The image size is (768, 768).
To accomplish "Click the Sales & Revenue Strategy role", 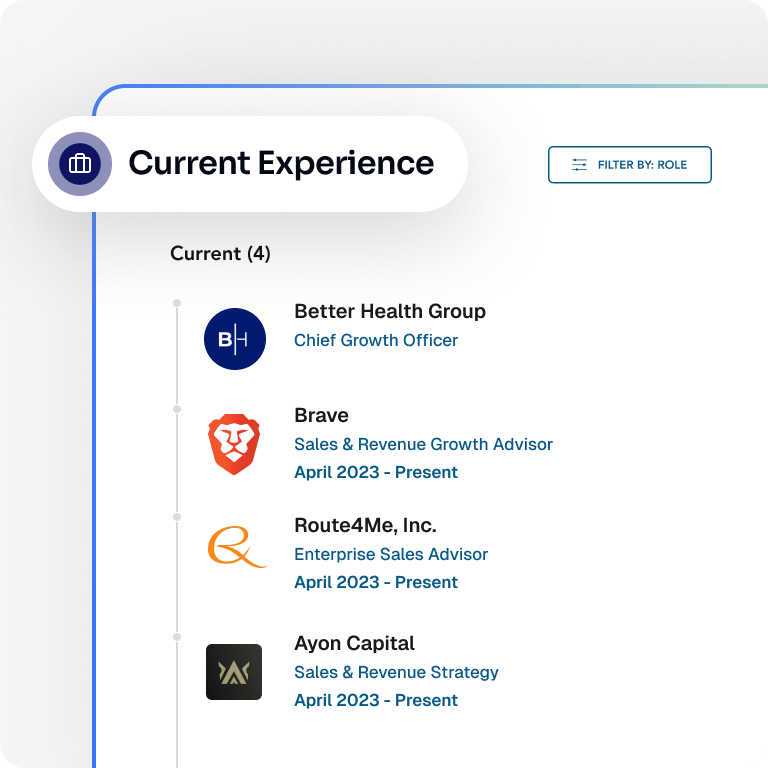I will pos(396,672).
